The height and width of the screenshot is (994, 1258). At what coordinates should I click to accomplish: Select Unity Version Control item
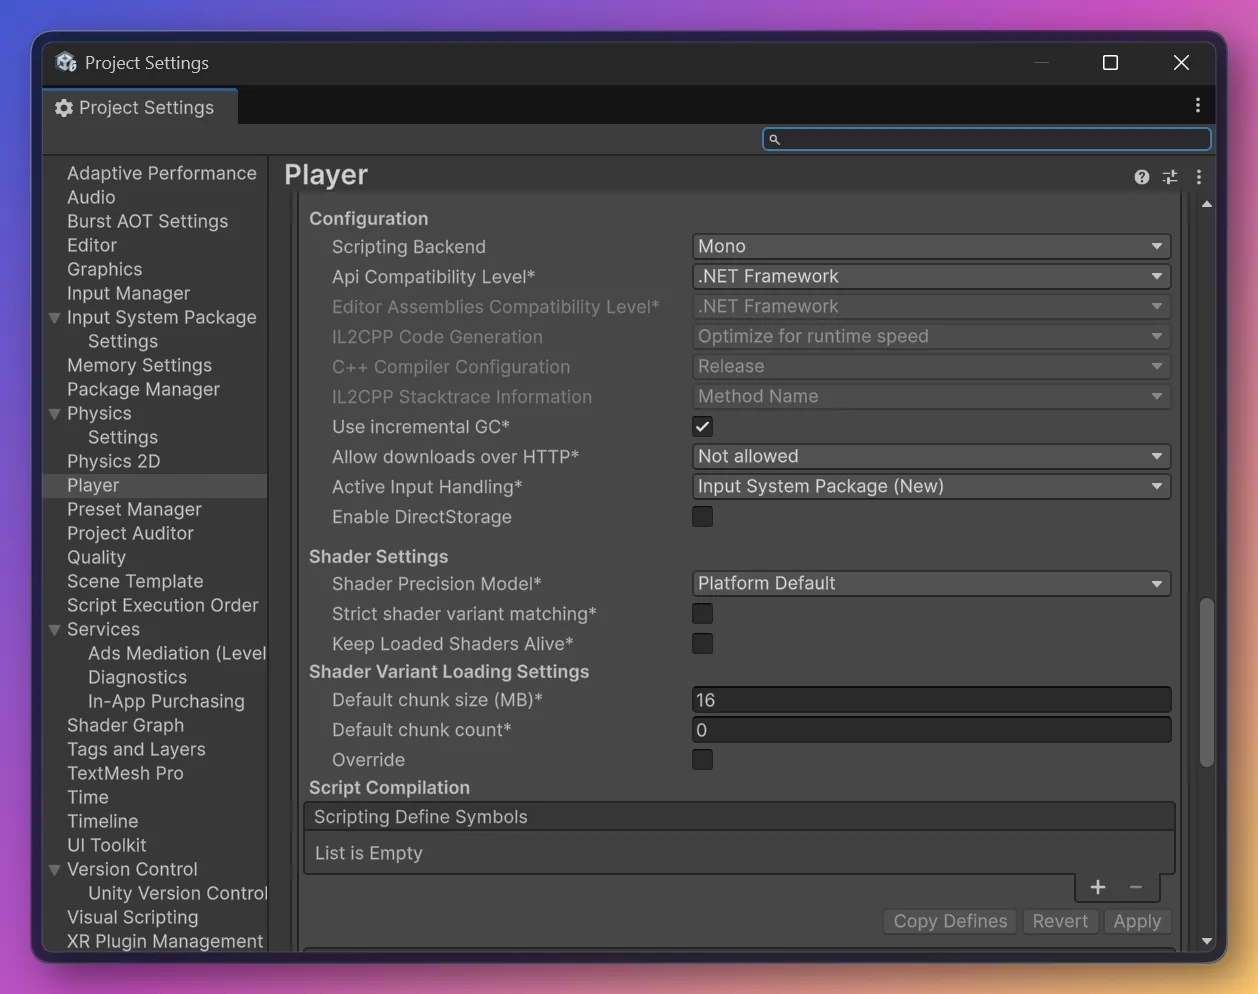(x=177, y=893)
